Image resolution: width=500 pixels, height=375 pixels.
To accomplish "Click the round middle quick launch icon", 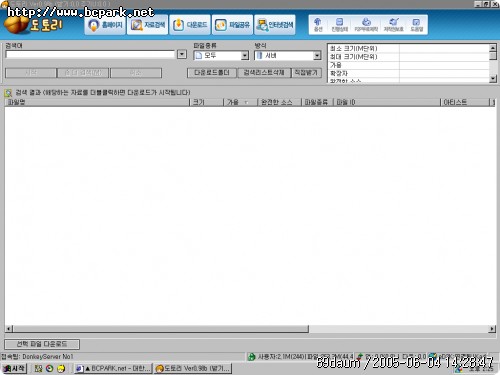I will (x=50, y=369).
